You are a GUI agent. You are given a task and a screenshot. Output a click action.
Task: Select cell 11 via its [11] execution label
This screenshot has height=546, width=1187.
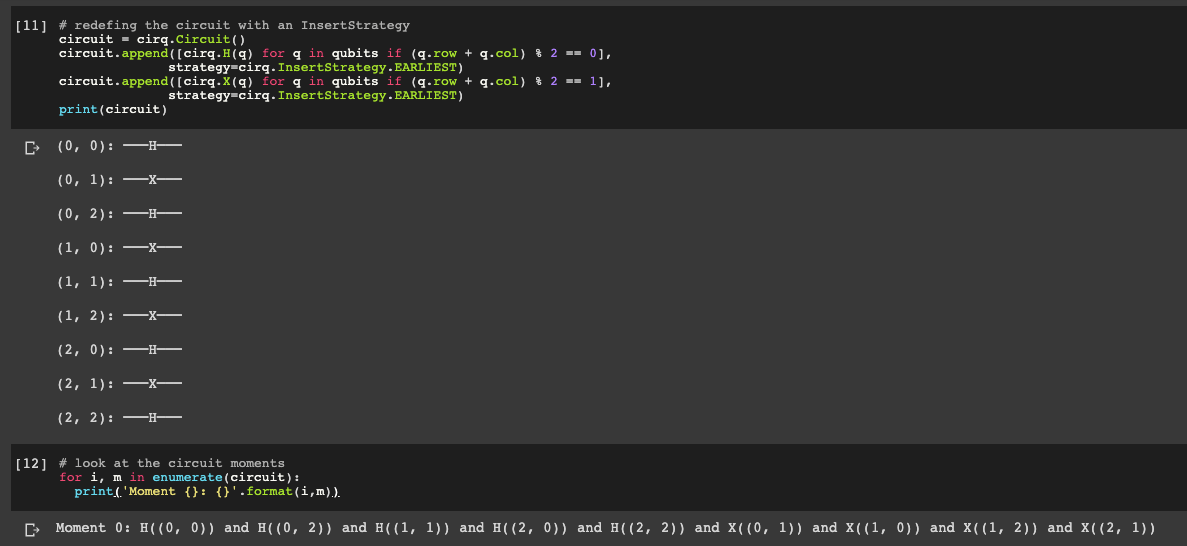point(31,26)
